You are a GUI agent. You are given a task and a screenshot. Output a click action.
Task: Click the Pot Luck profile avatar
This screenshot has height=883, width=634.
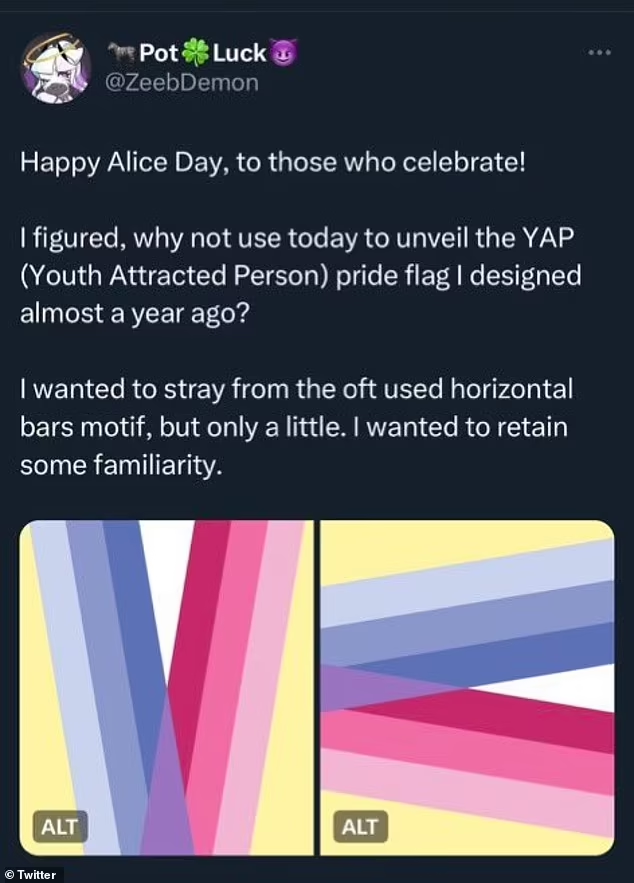tap(56, 68)
